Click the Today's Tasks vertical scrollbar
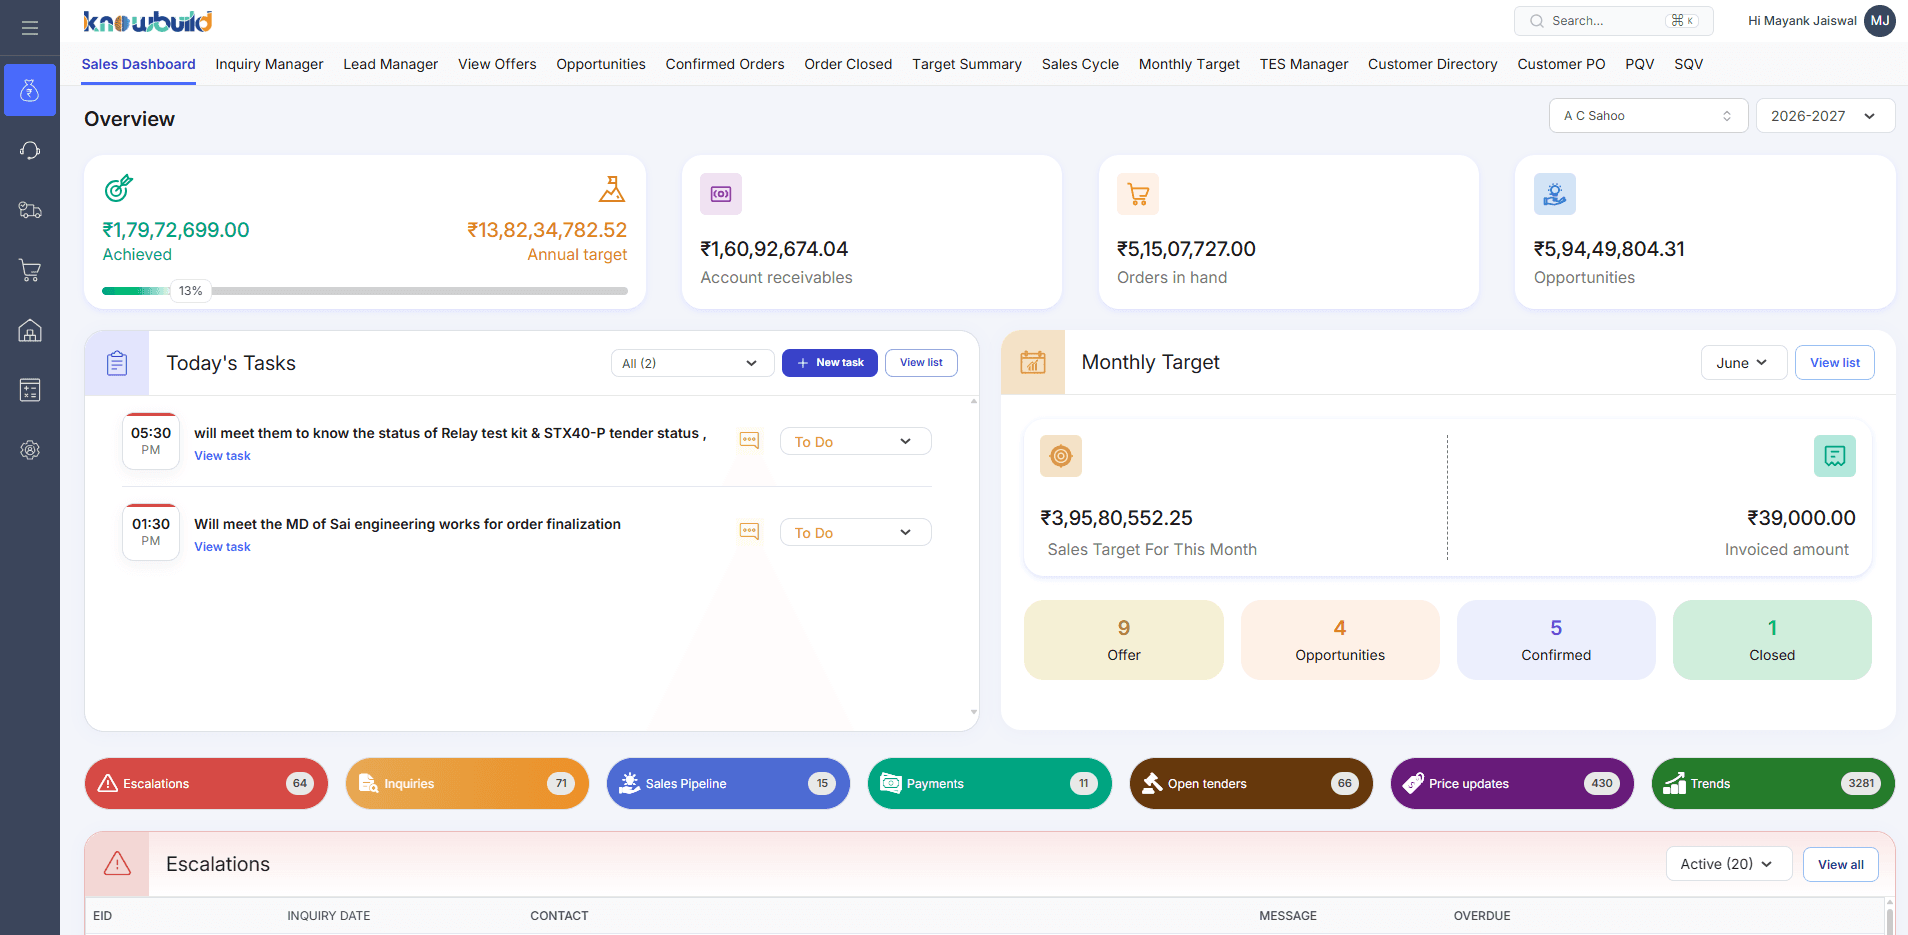This screenshot has height=935, width=1908. tap(974, 557)
